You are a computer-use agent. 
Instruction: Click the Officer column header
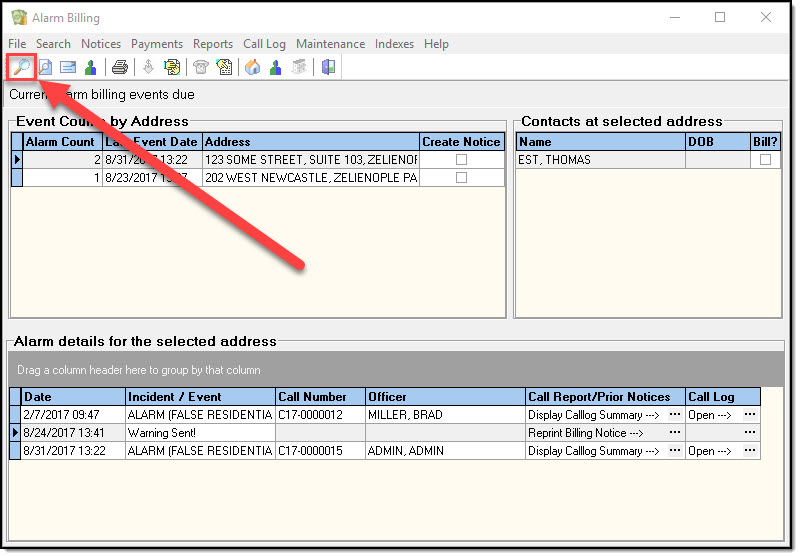444,397
